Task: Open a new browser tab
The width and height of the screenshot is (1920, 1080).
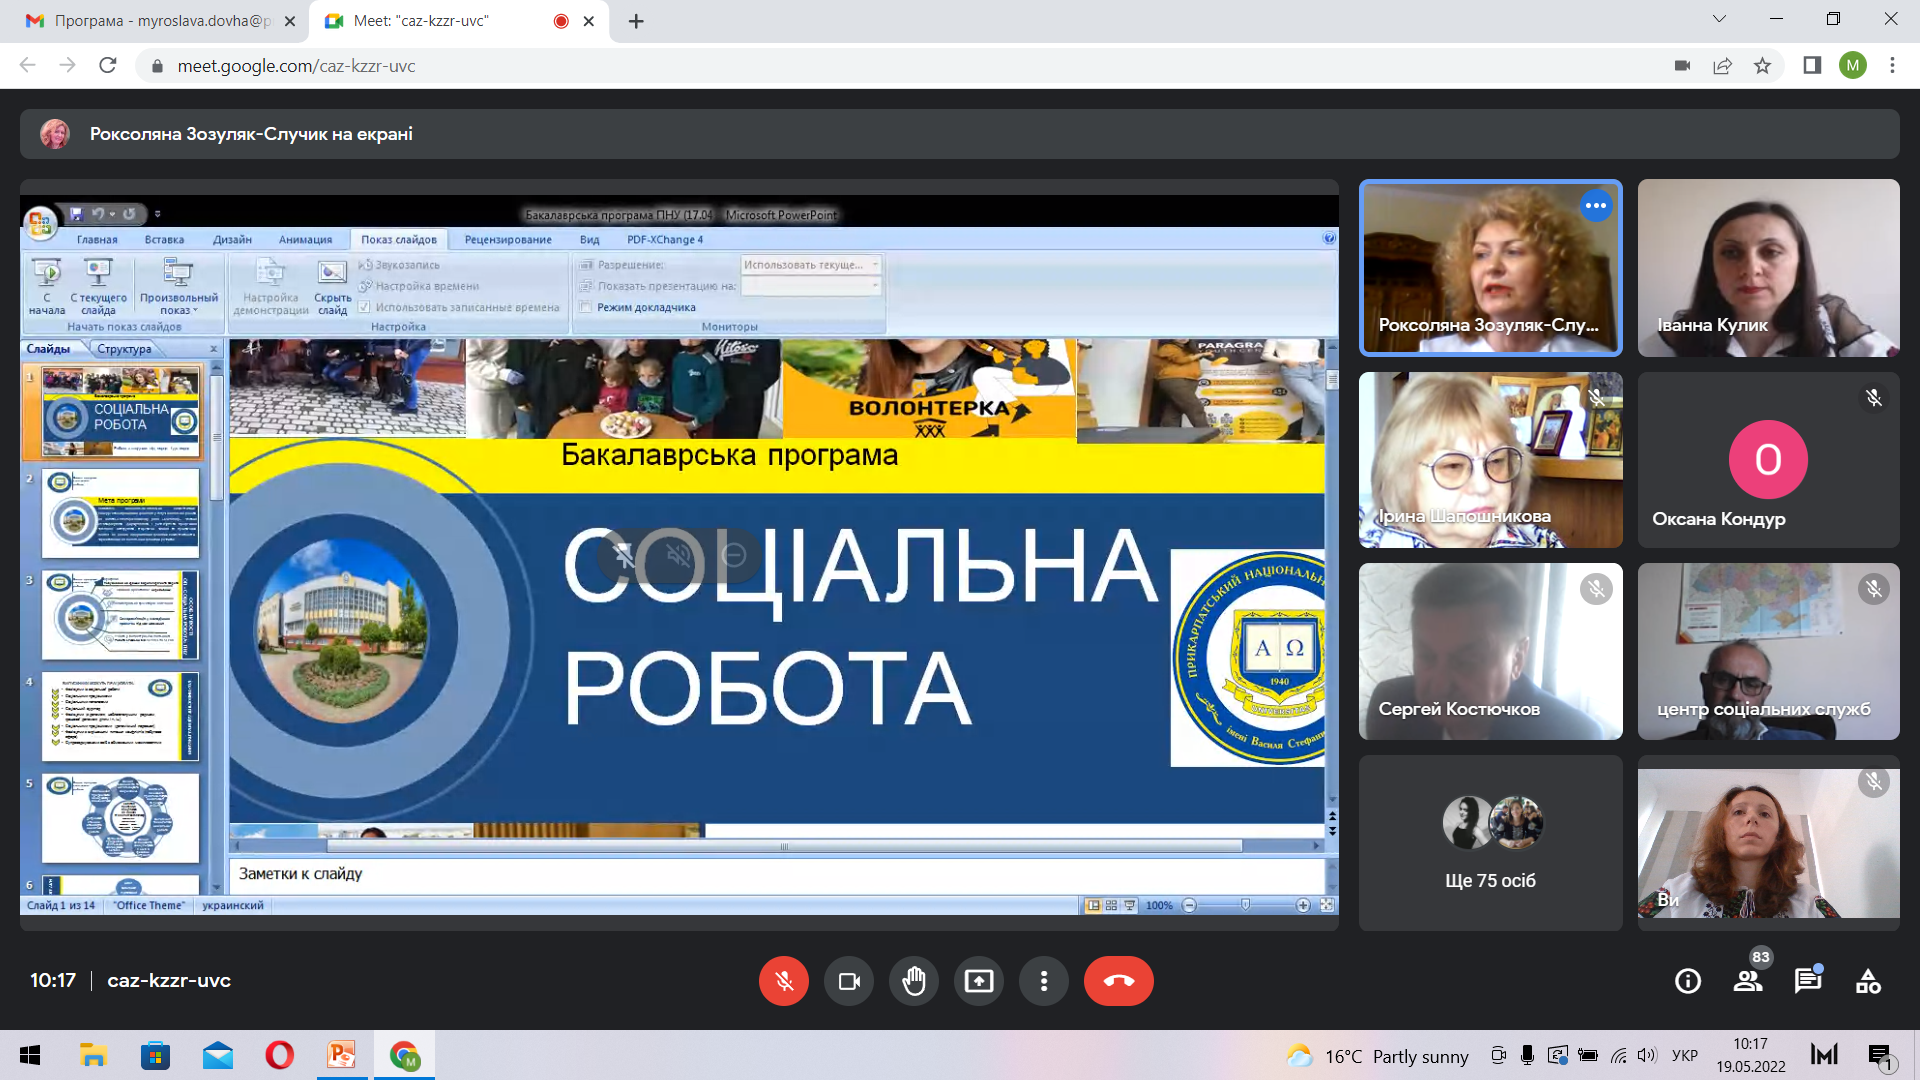Action: 636,21
